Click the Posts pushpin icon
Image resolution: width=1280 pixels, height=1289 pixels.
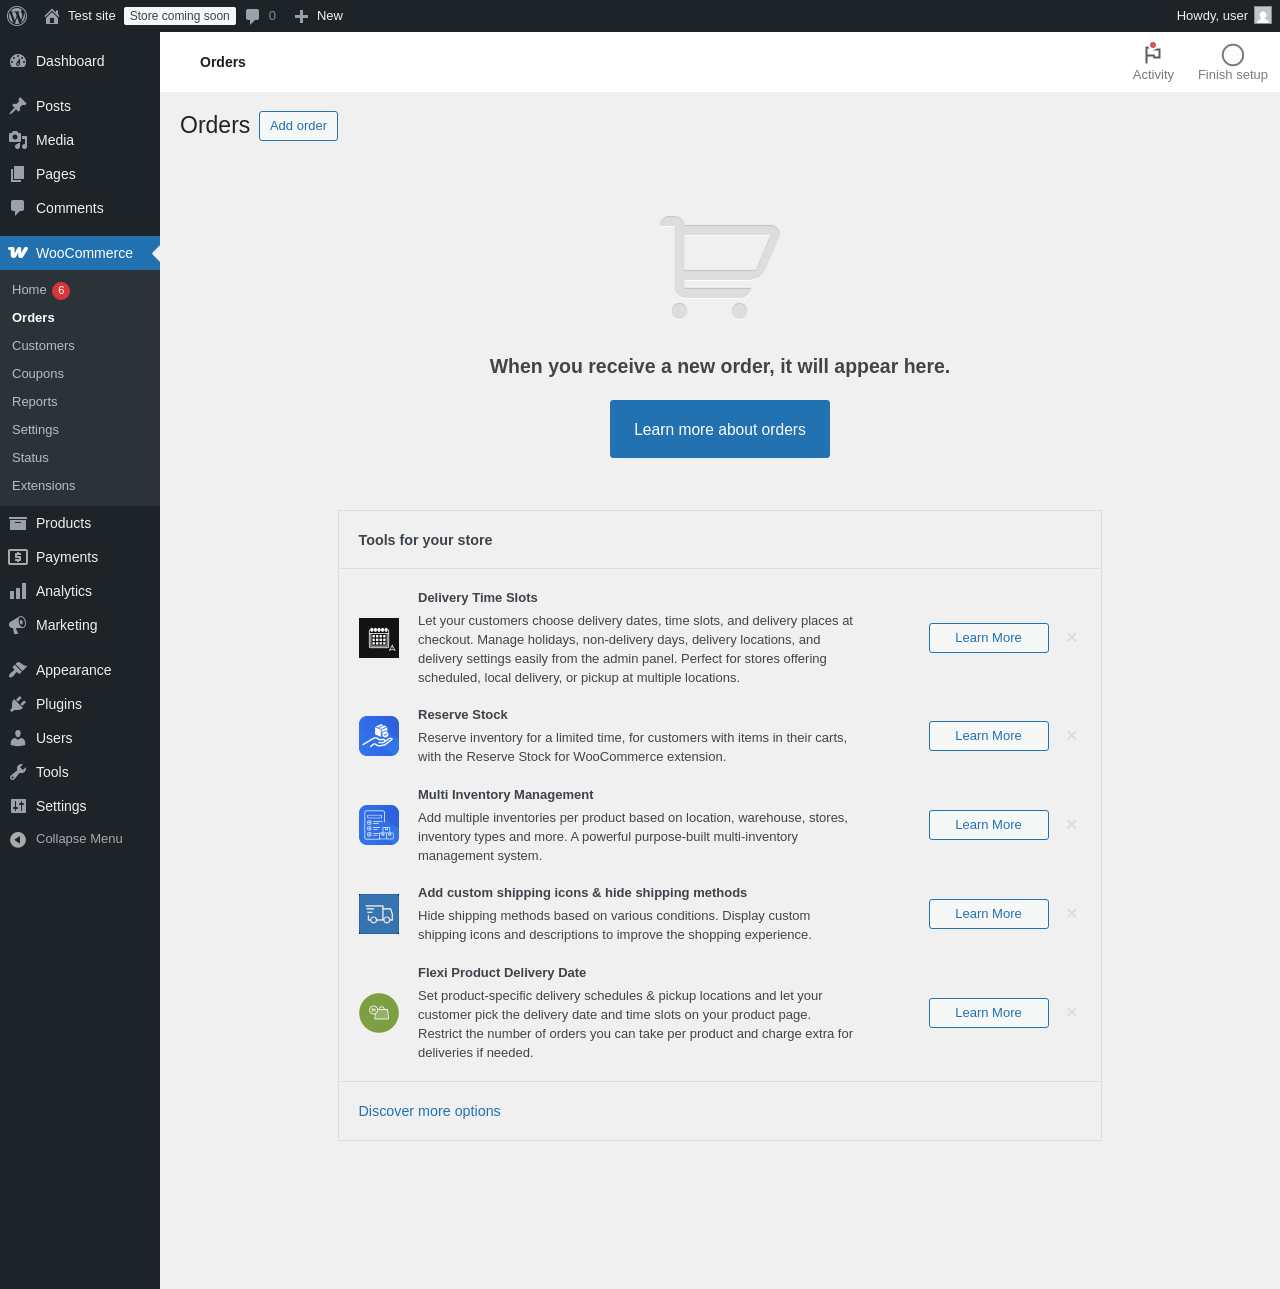[x=18, y=106]
